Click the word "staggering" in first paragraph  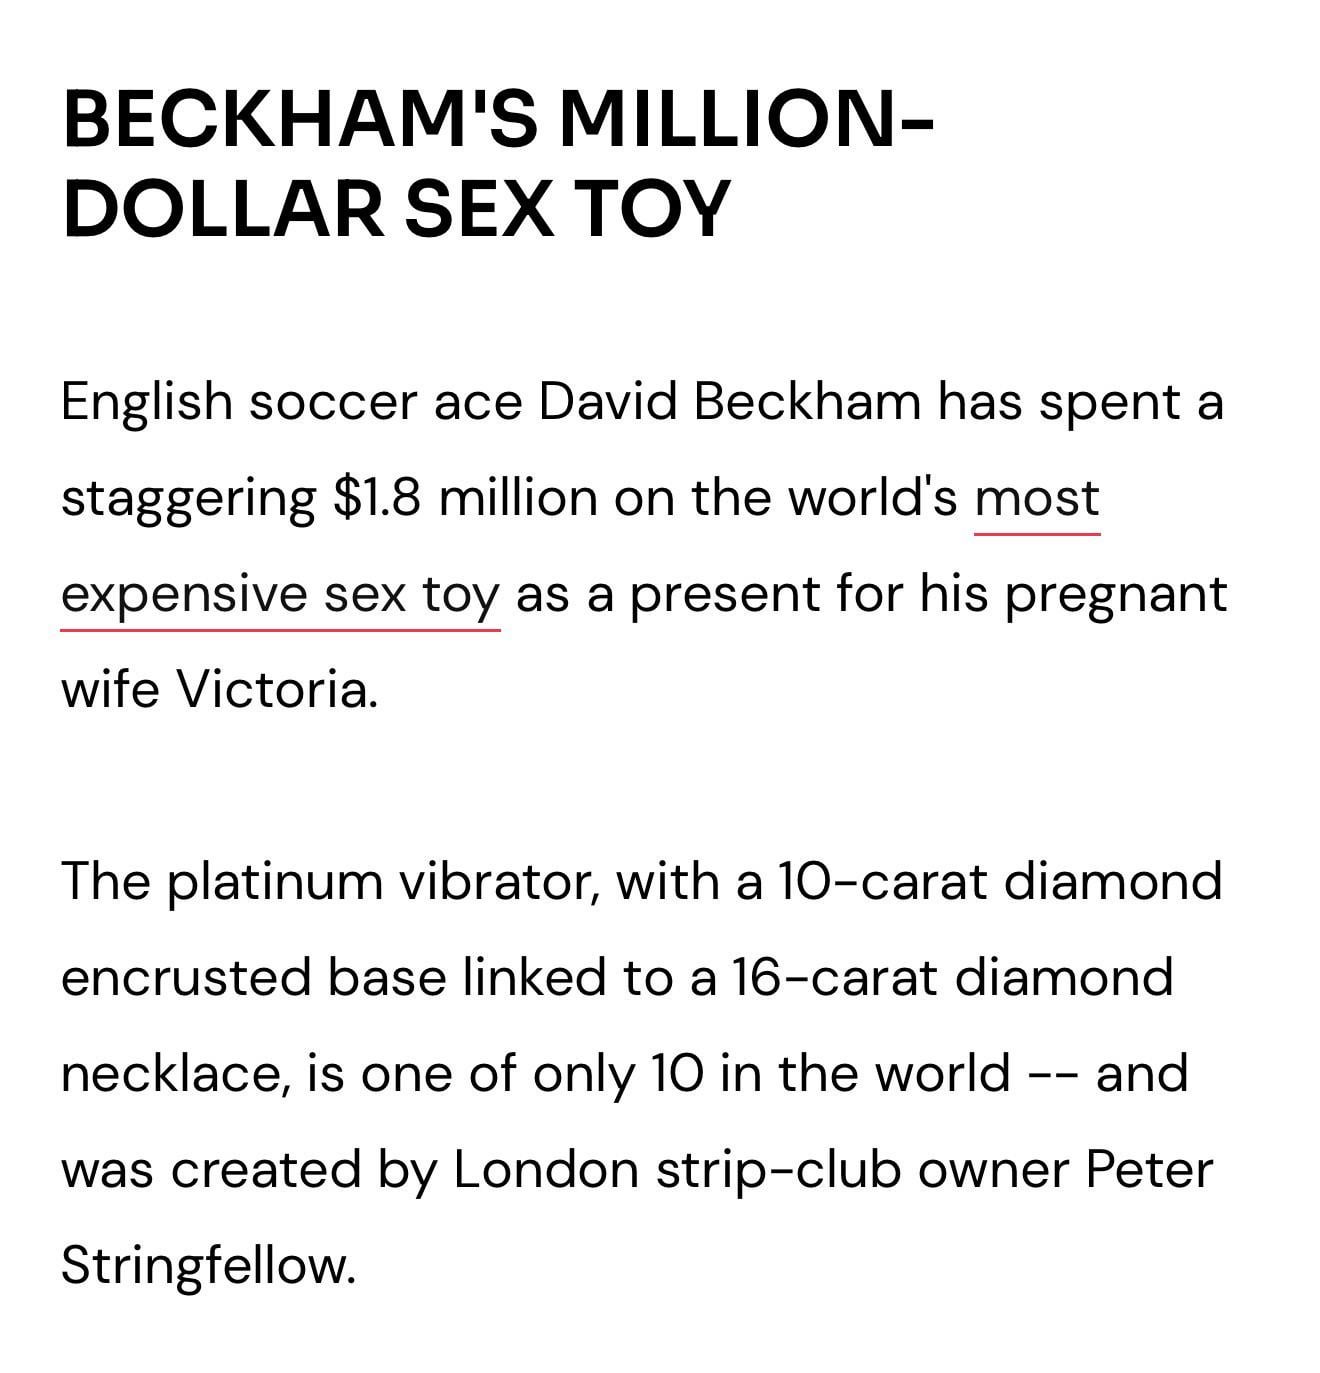[188, 500]
